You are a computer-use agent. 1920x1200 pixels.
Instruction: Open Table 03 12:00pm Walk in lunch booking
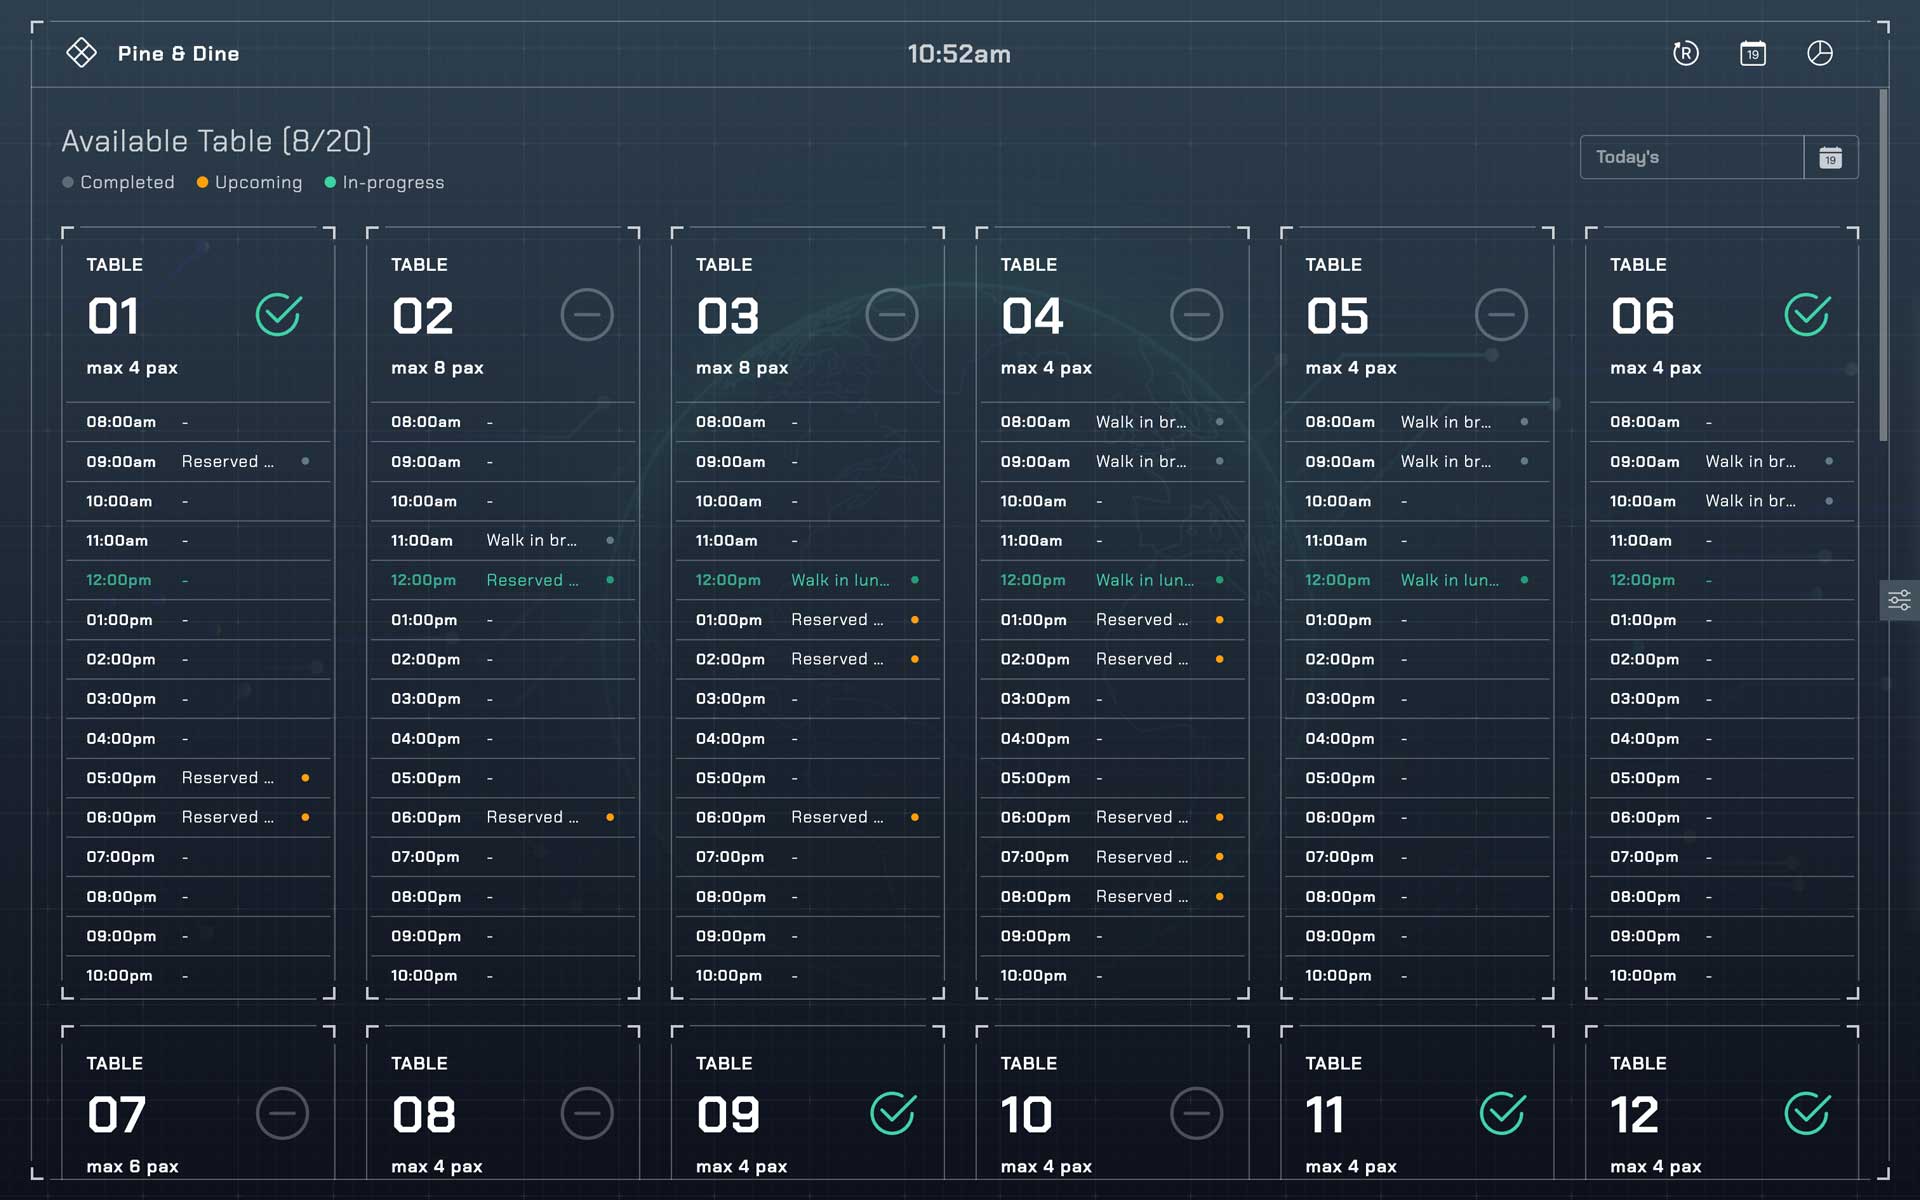click(840, 580)
